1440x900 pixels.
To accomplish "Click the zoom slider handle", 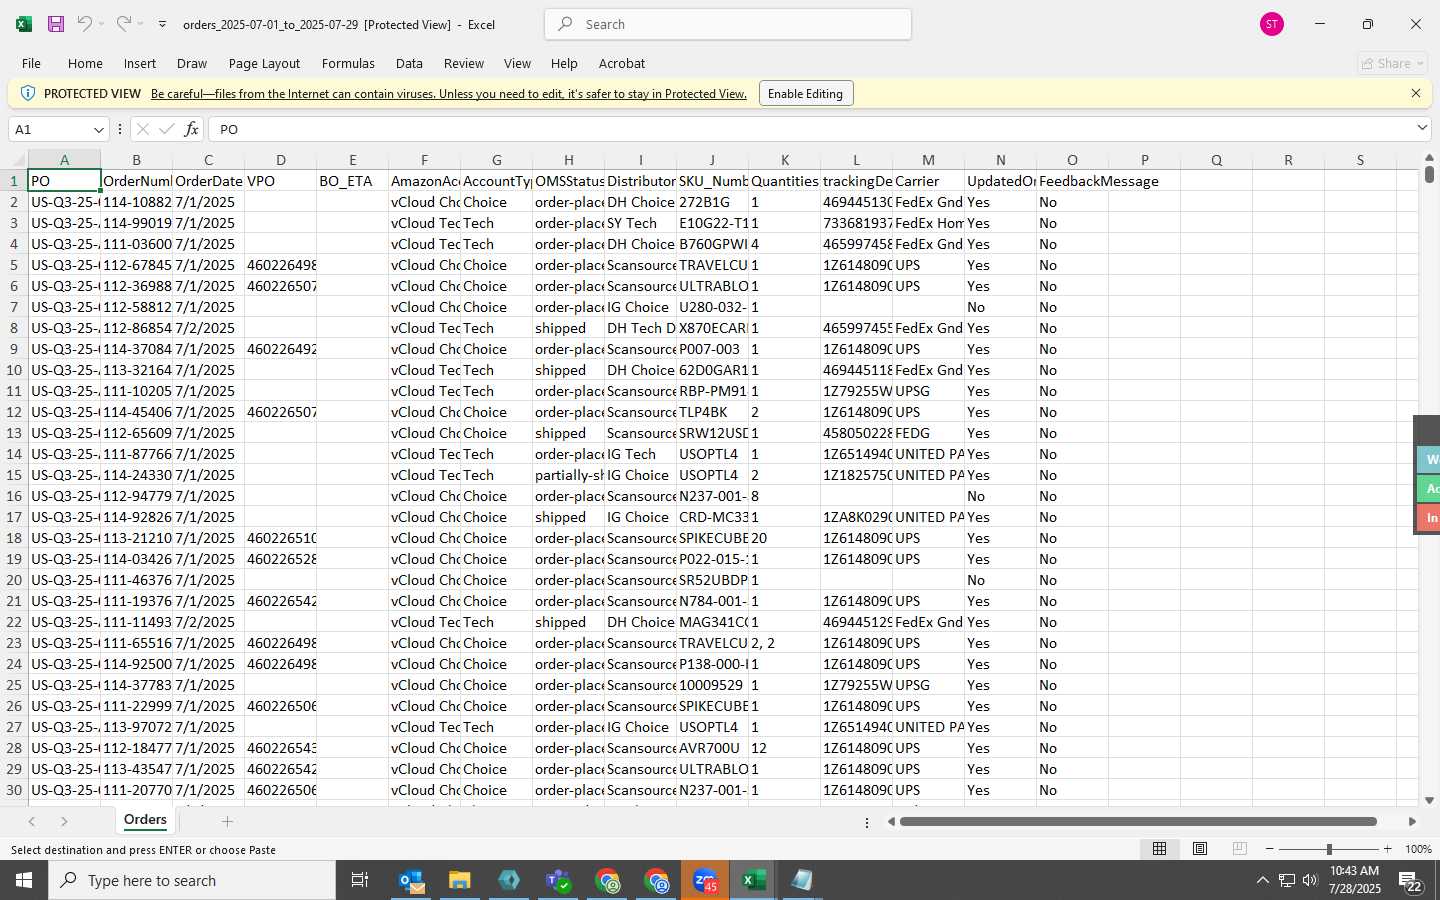I will (x=1329, y=849).
